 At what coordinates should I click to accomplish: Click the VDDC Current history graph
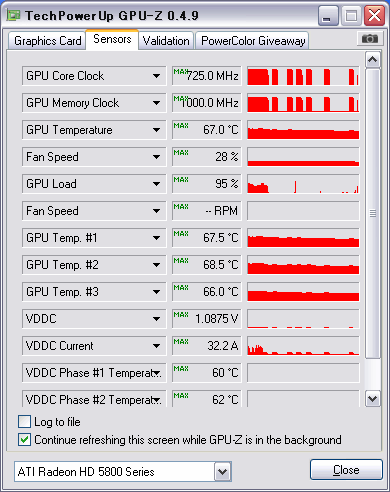[303, 346]
